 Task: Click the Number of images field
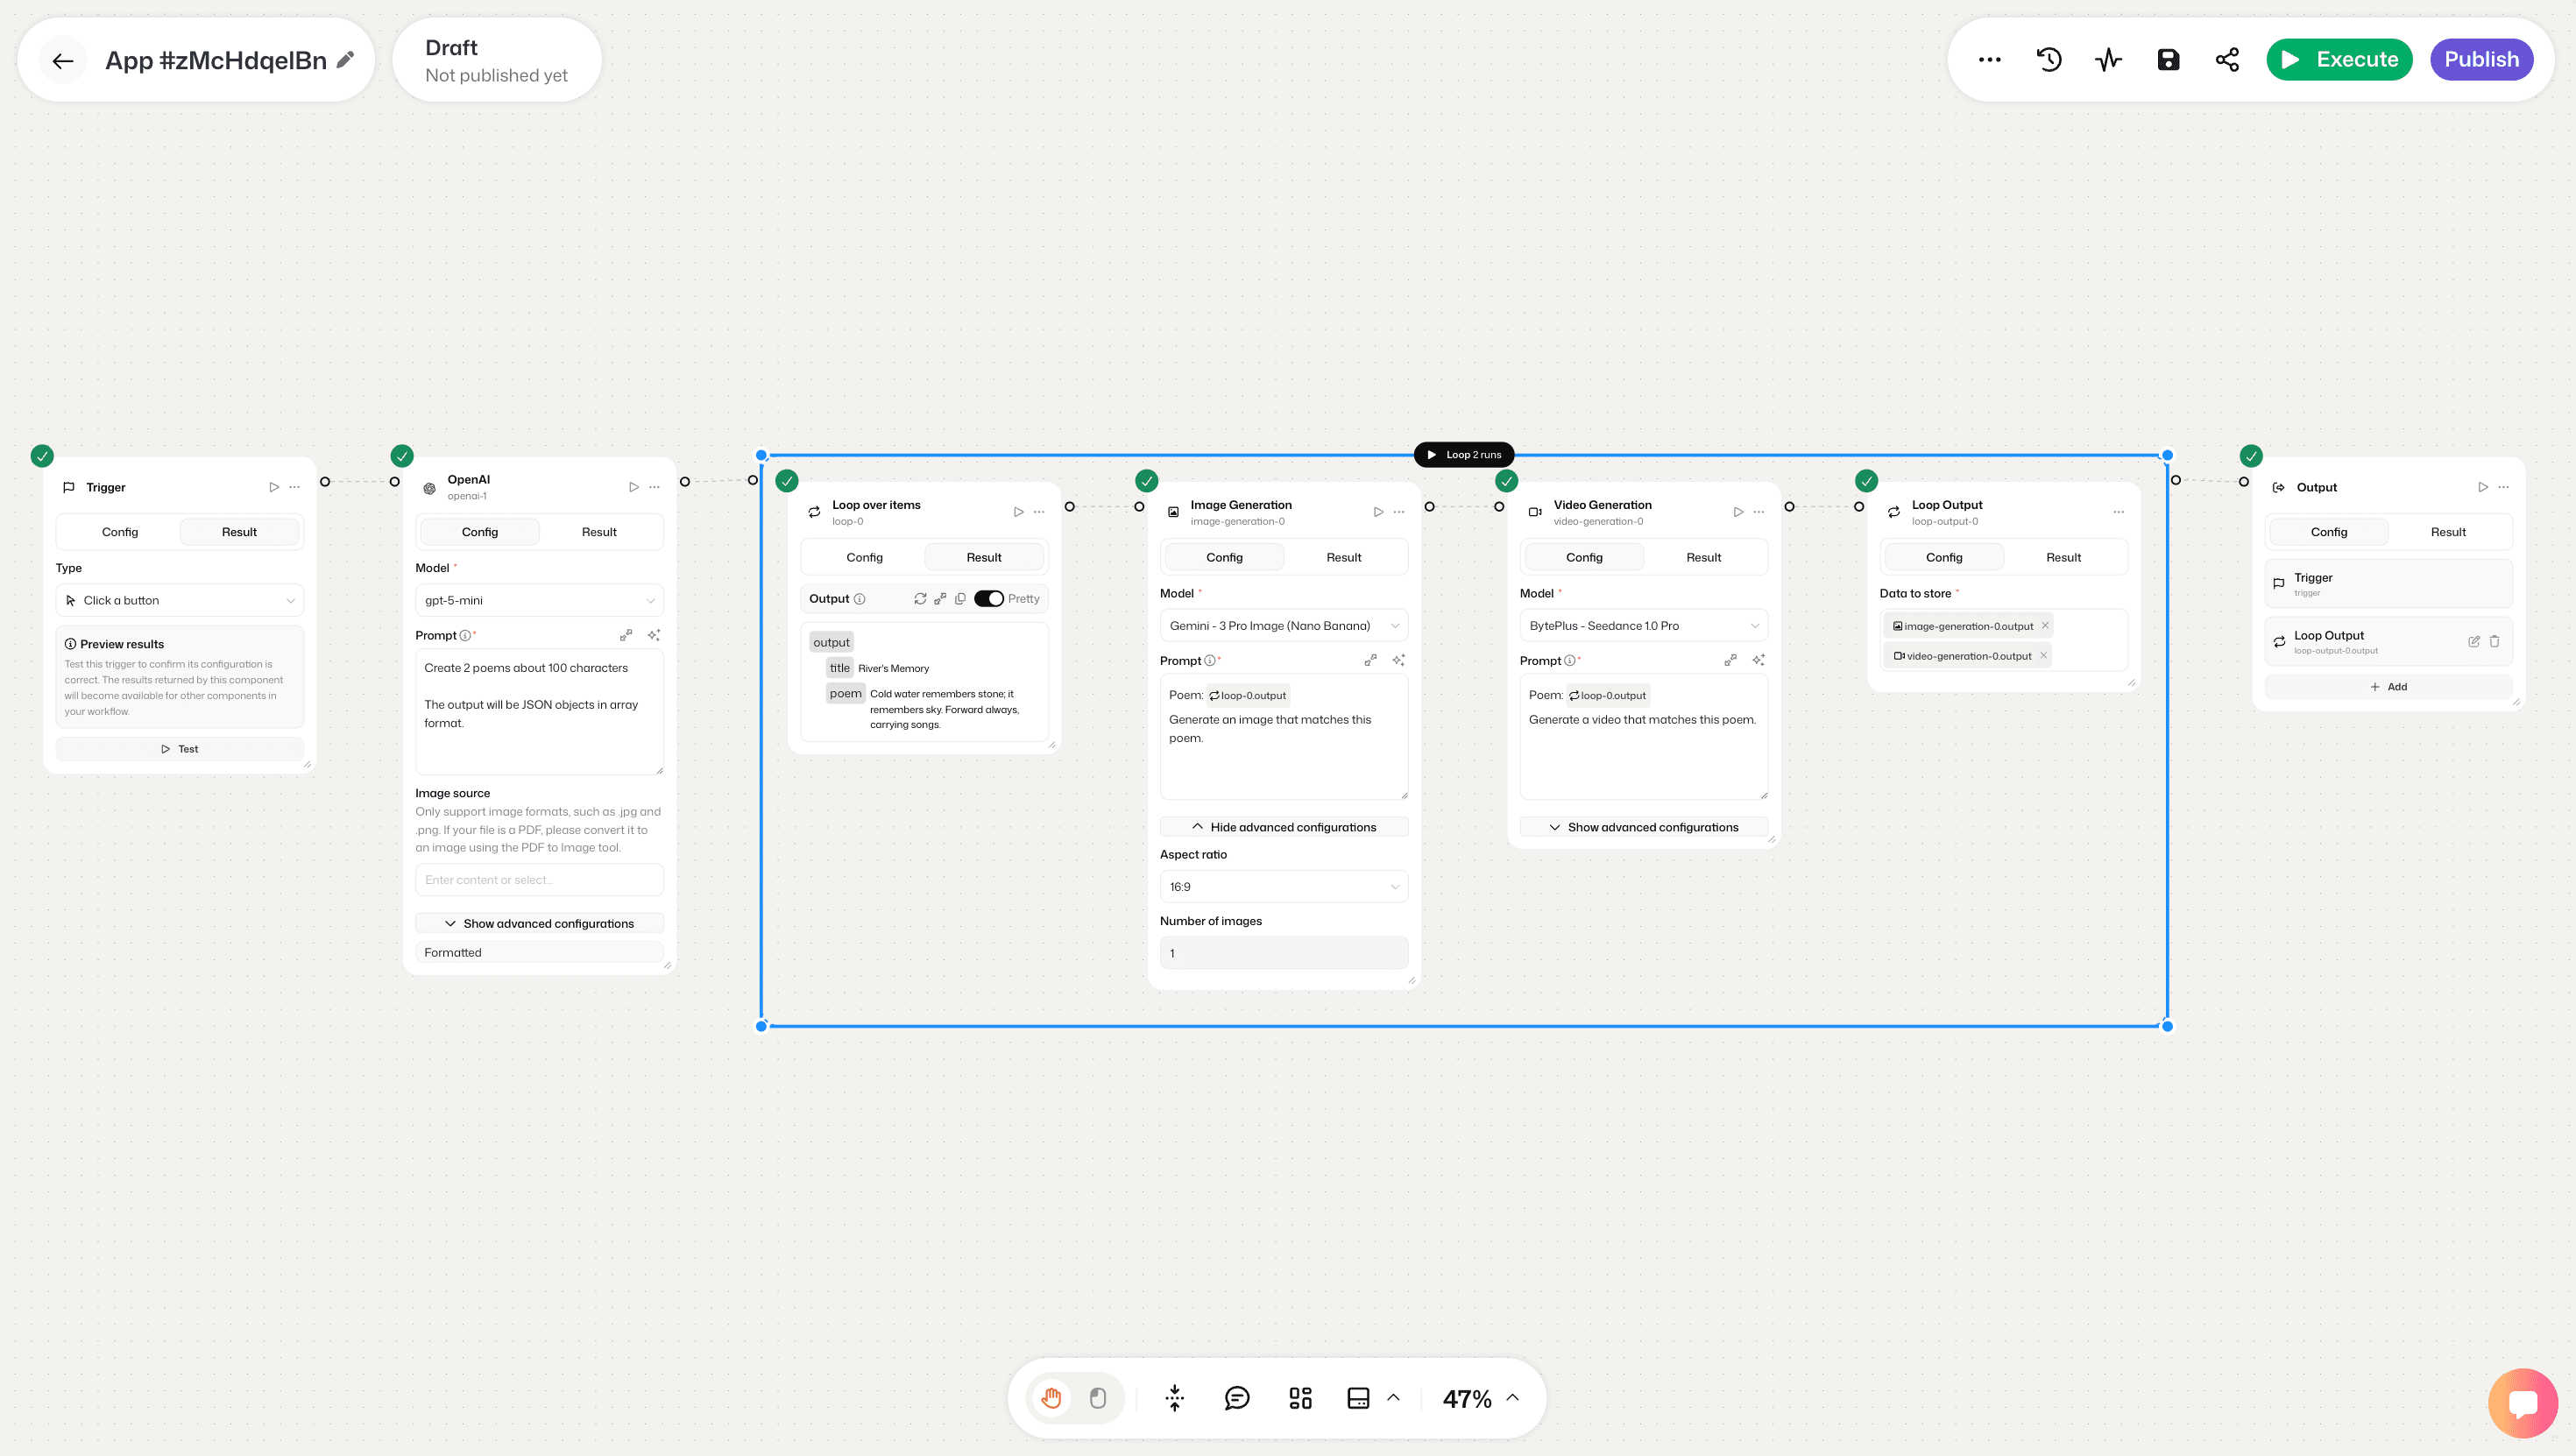pos(1283,953)
